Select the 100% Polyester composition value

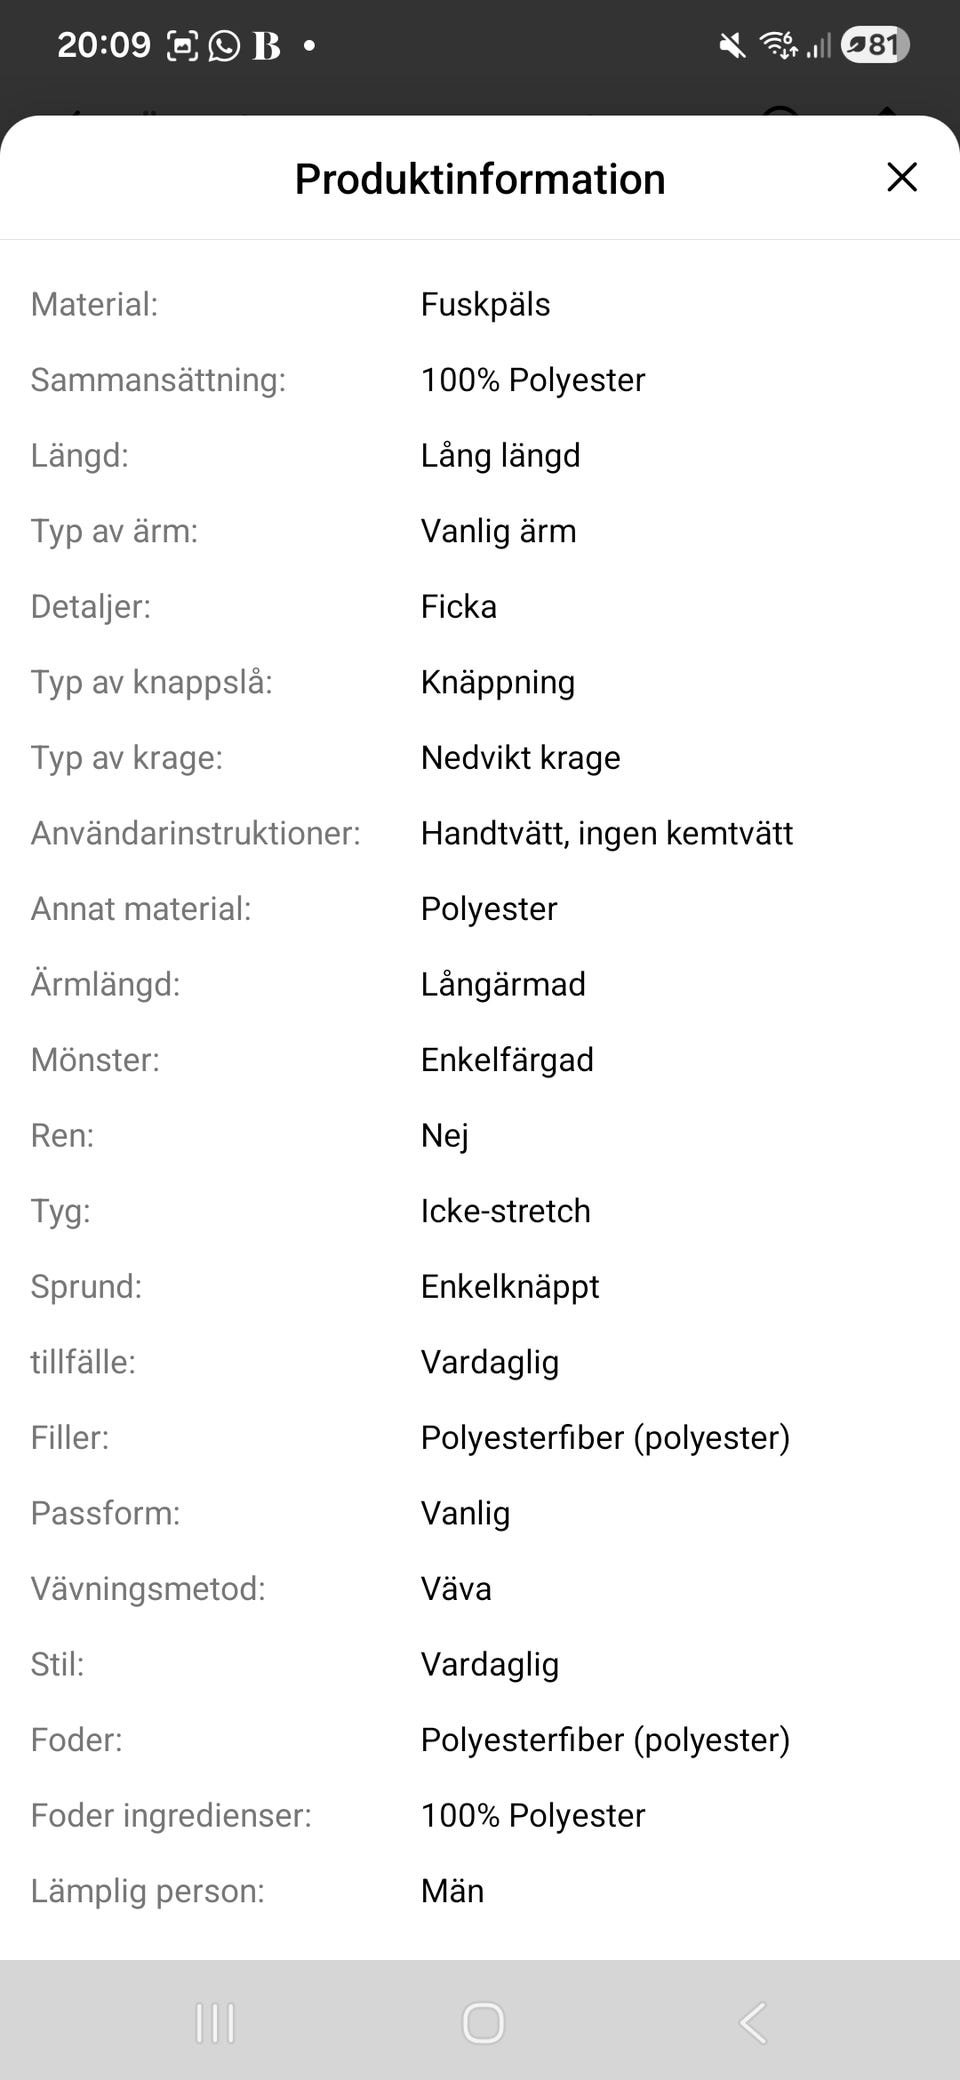coord(532,380)
